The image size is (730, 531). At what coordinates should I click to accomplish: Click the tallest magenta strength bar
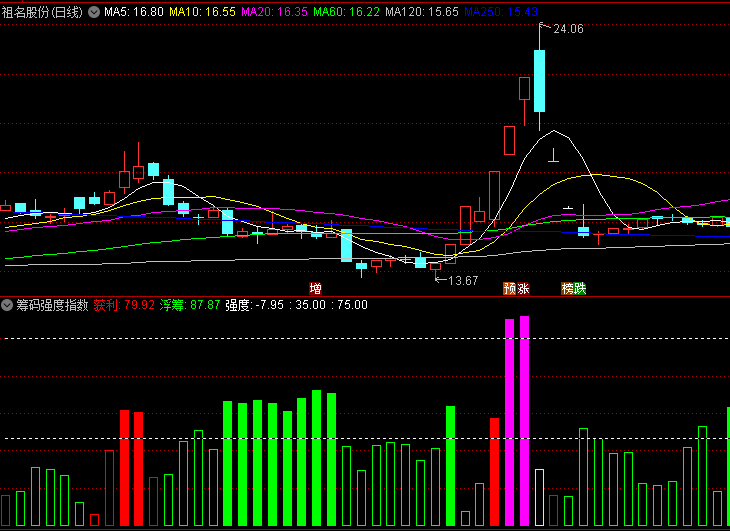(x=524, y=421)
